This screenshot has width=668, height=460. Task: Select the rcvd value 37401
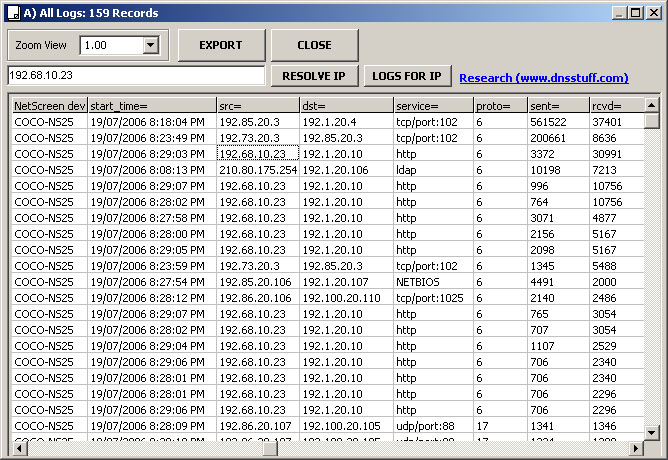click(616, 122)
